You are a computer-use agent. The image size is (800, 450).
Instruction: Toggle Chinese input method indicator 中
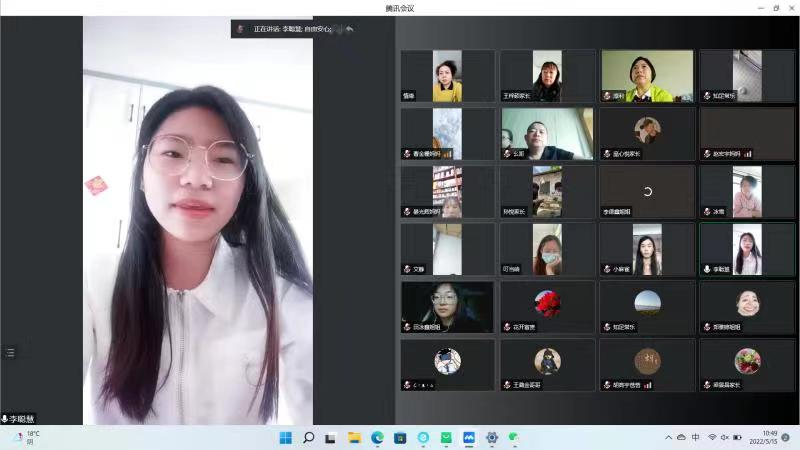pos(696,438)
